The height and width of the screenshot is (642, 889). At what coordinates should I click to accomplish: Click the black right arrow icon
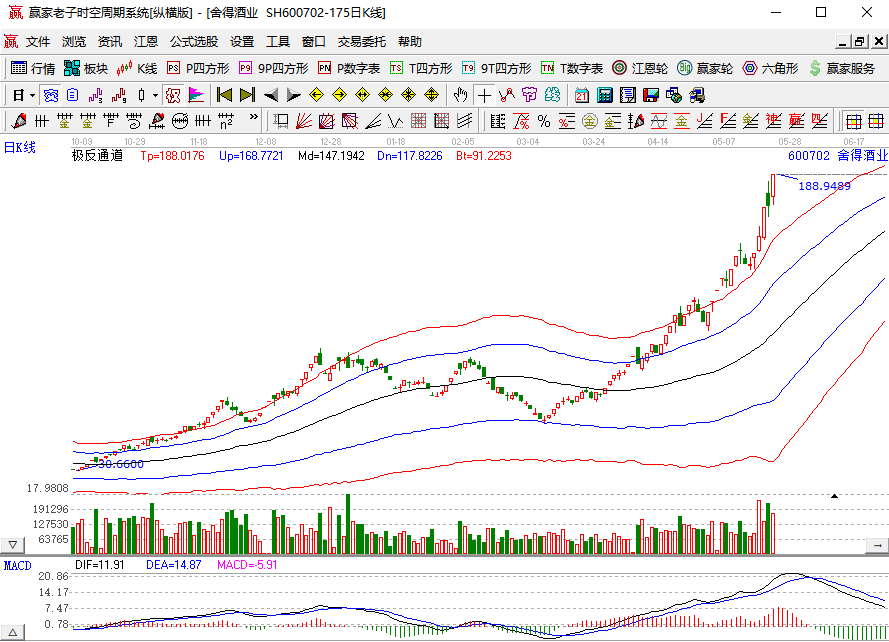click(294, 95)
